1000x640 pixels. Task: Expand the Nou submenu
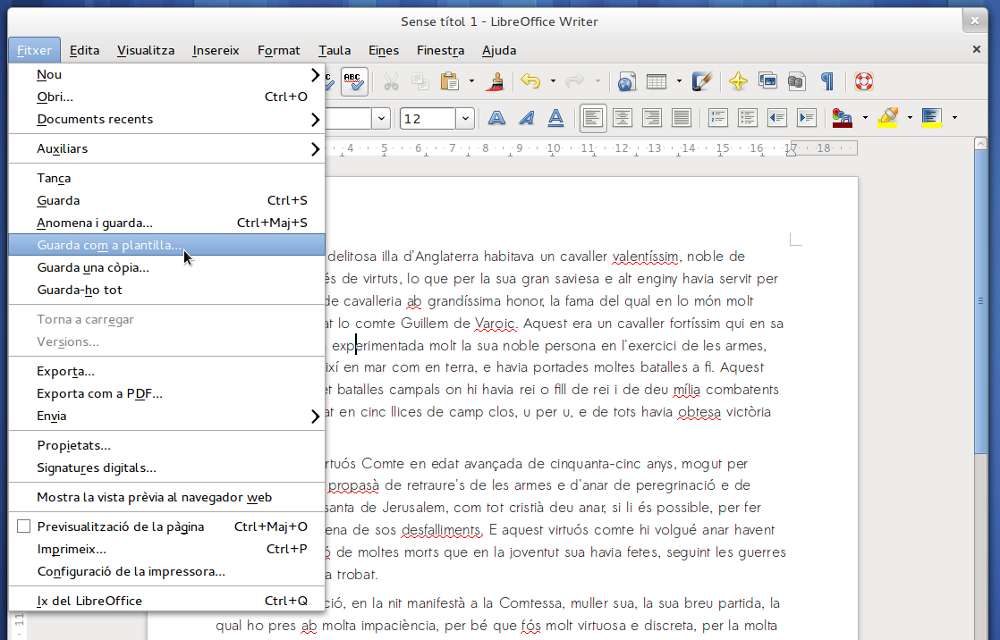167,75
